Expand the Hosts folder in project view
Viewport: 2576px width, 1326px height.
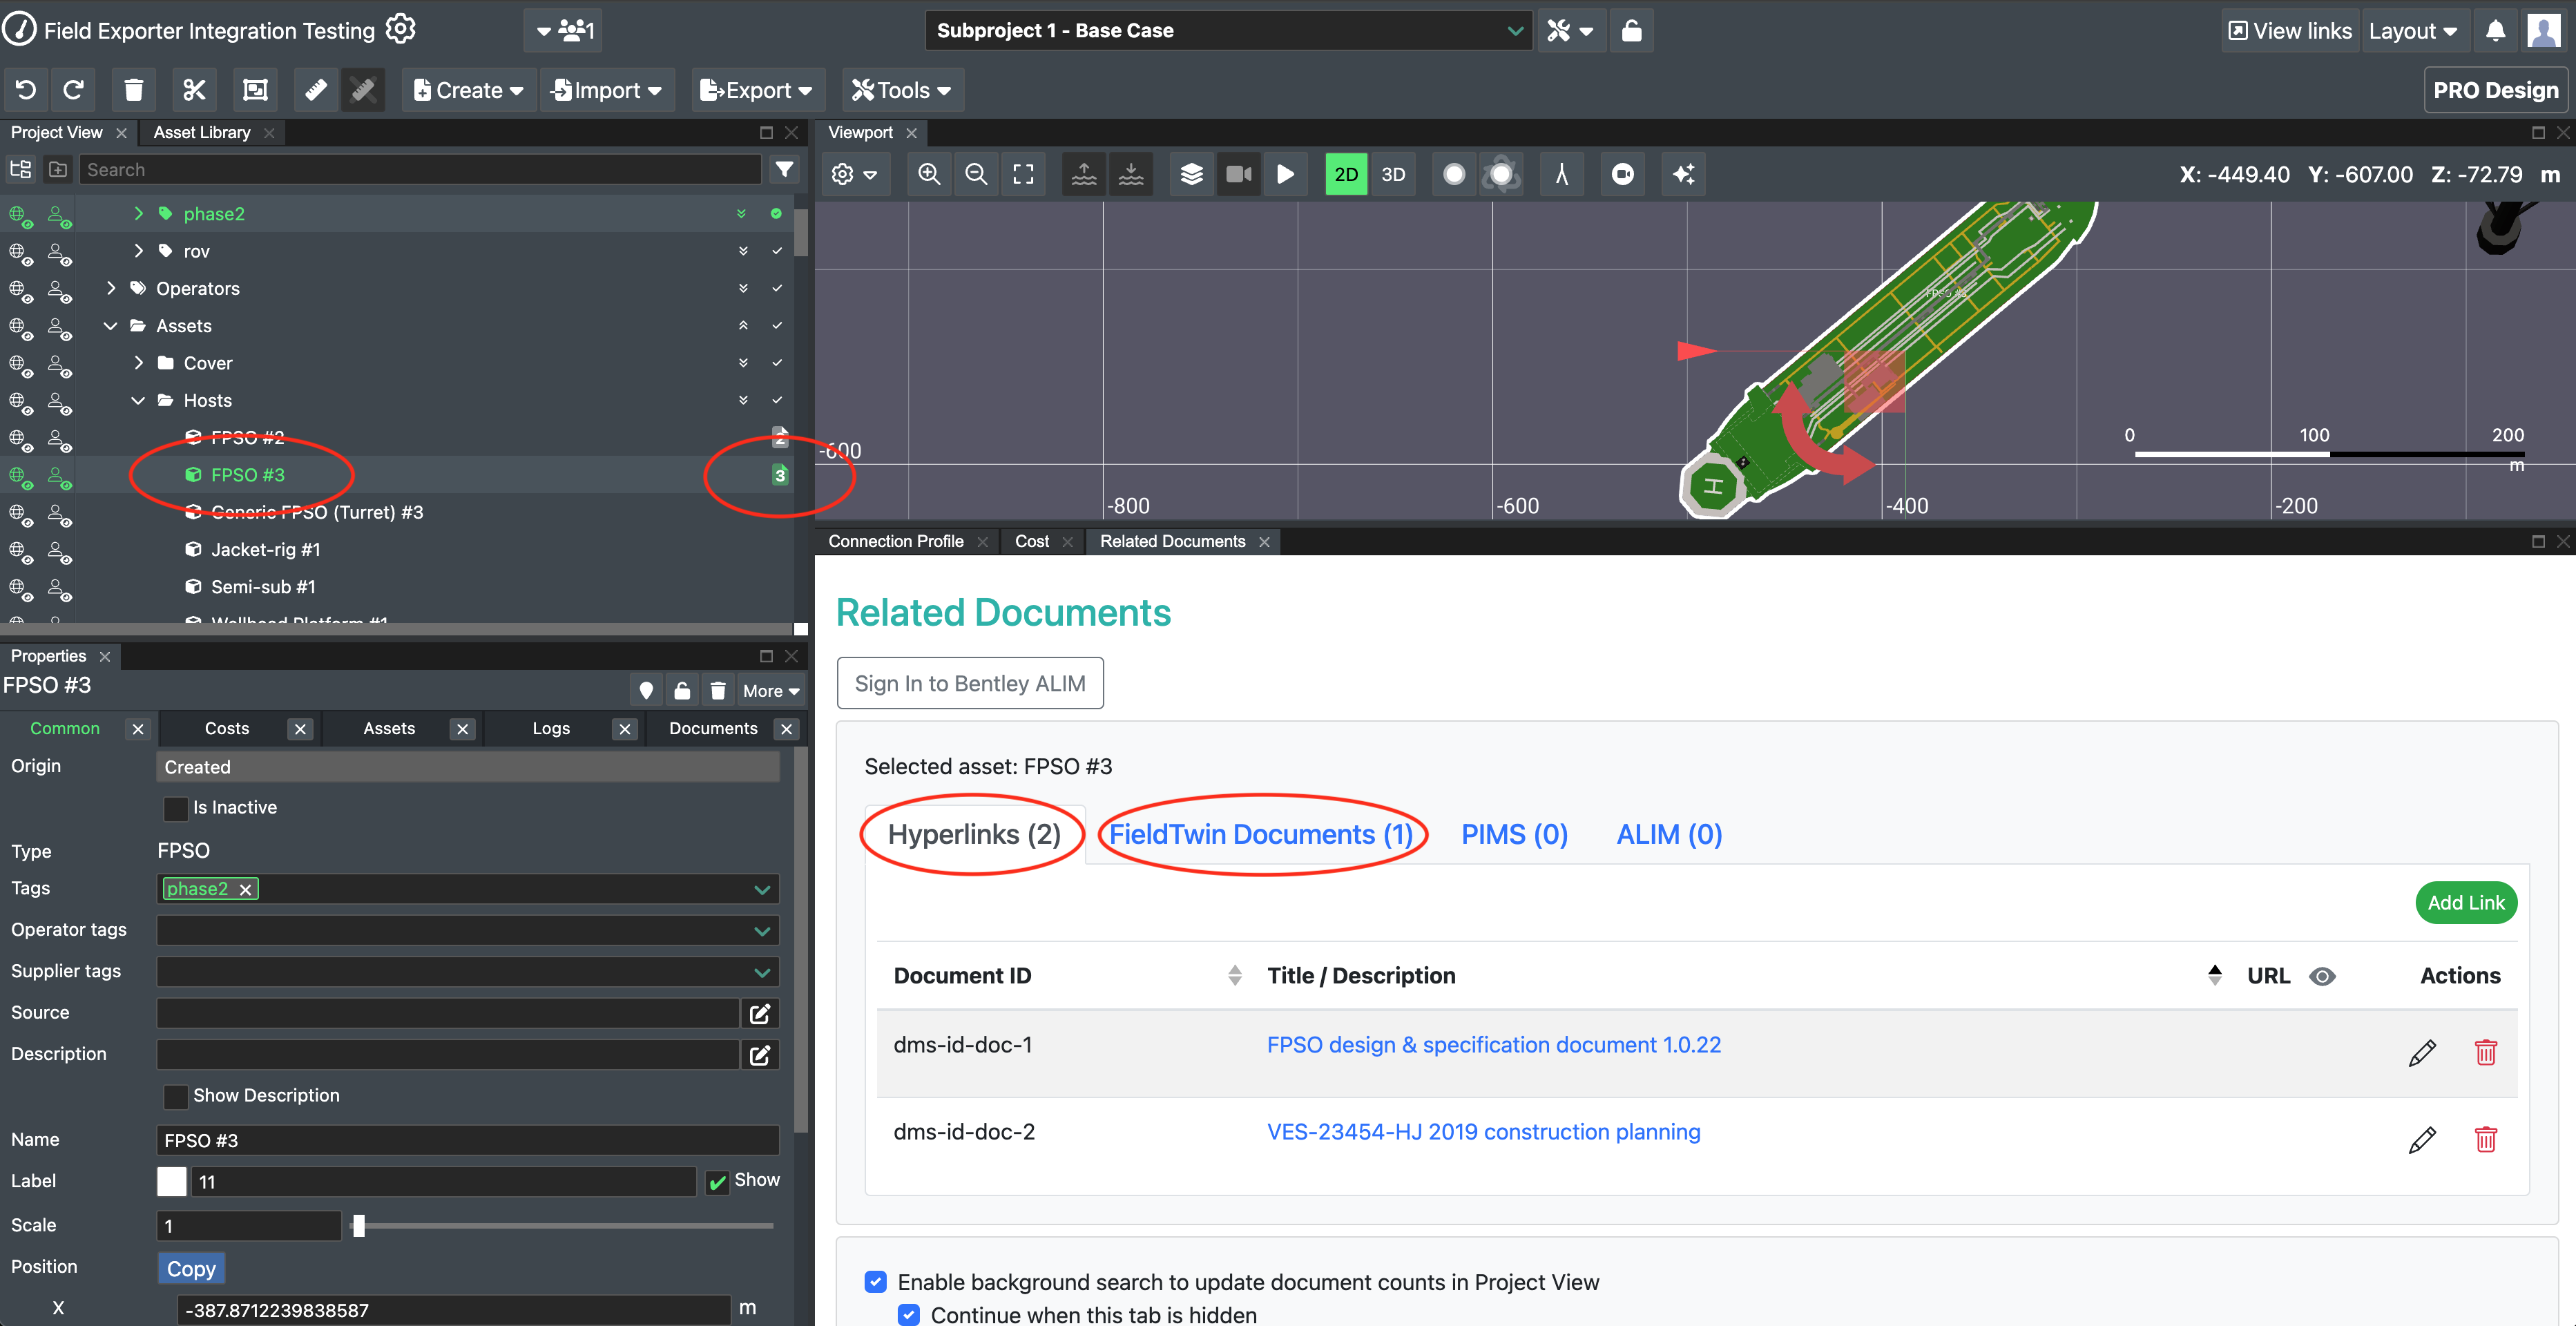click(135, 399)
